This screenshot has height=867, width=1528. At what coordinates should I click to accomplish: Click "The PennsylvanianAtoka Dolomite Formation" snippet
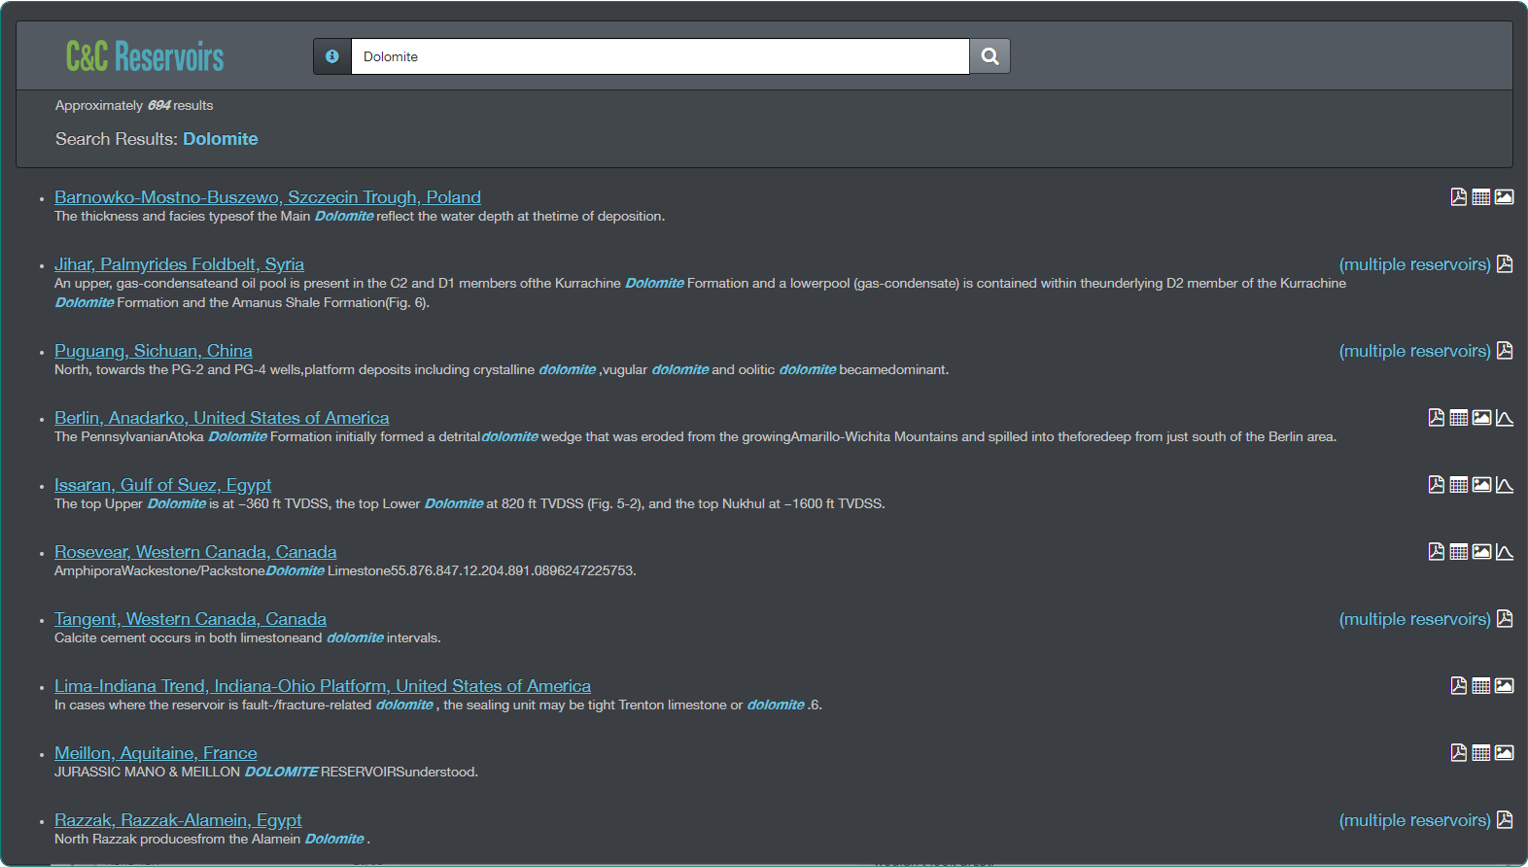(x=695, y=437)
